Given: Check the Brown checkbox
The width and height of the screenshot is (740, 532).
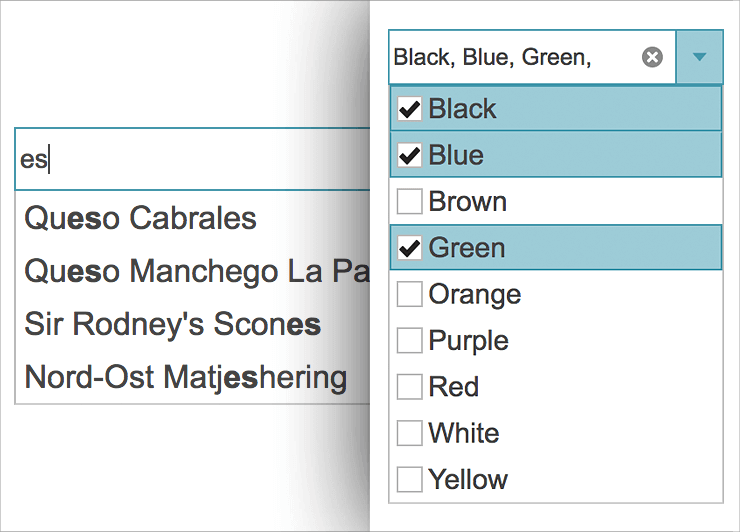Looking at the screenshot, I should click(409, 202).
